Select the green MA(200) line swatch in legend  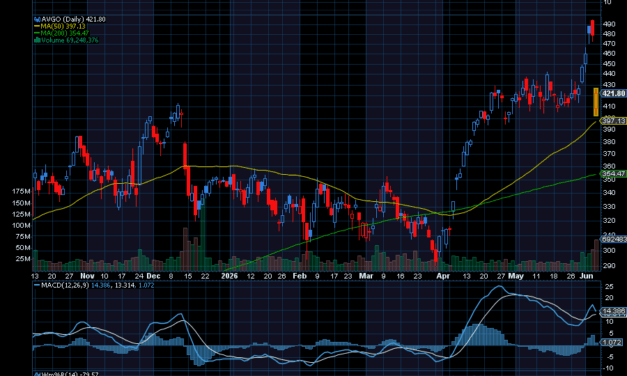pyautogui.click(x=37, y=33)
